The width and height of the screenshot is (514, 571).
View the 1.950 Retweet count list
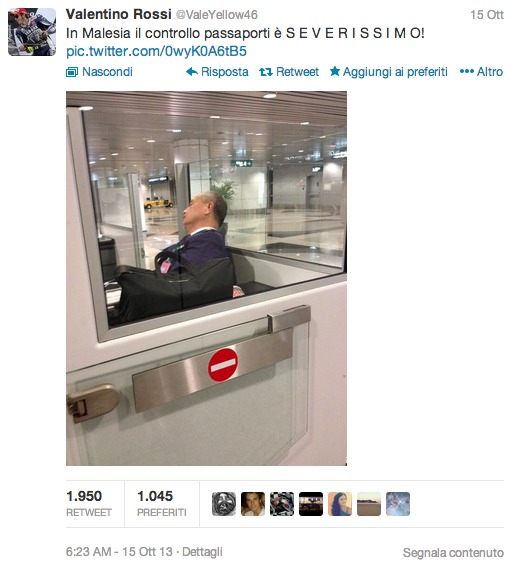(89, 504)
